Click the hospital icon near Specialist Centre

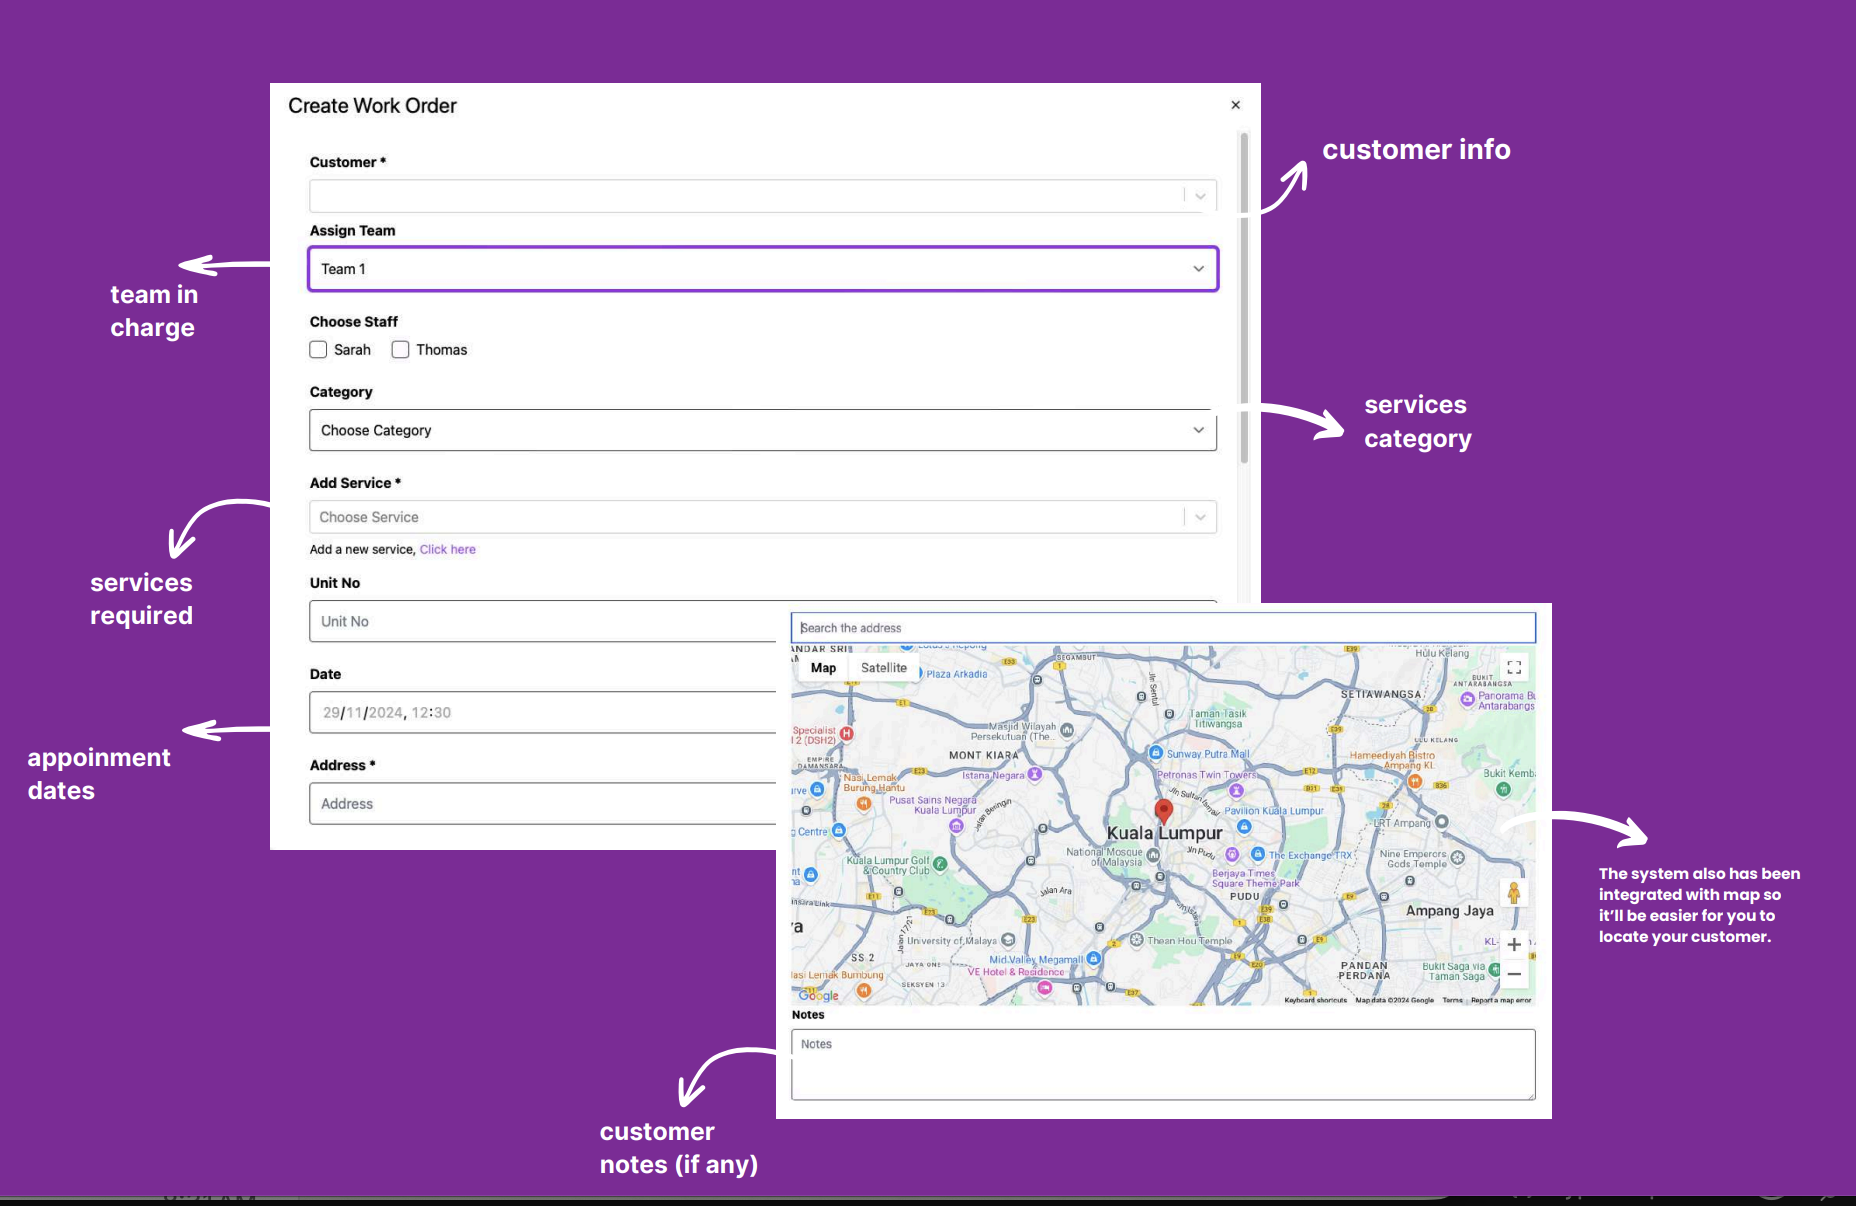[x=847, y=734]
